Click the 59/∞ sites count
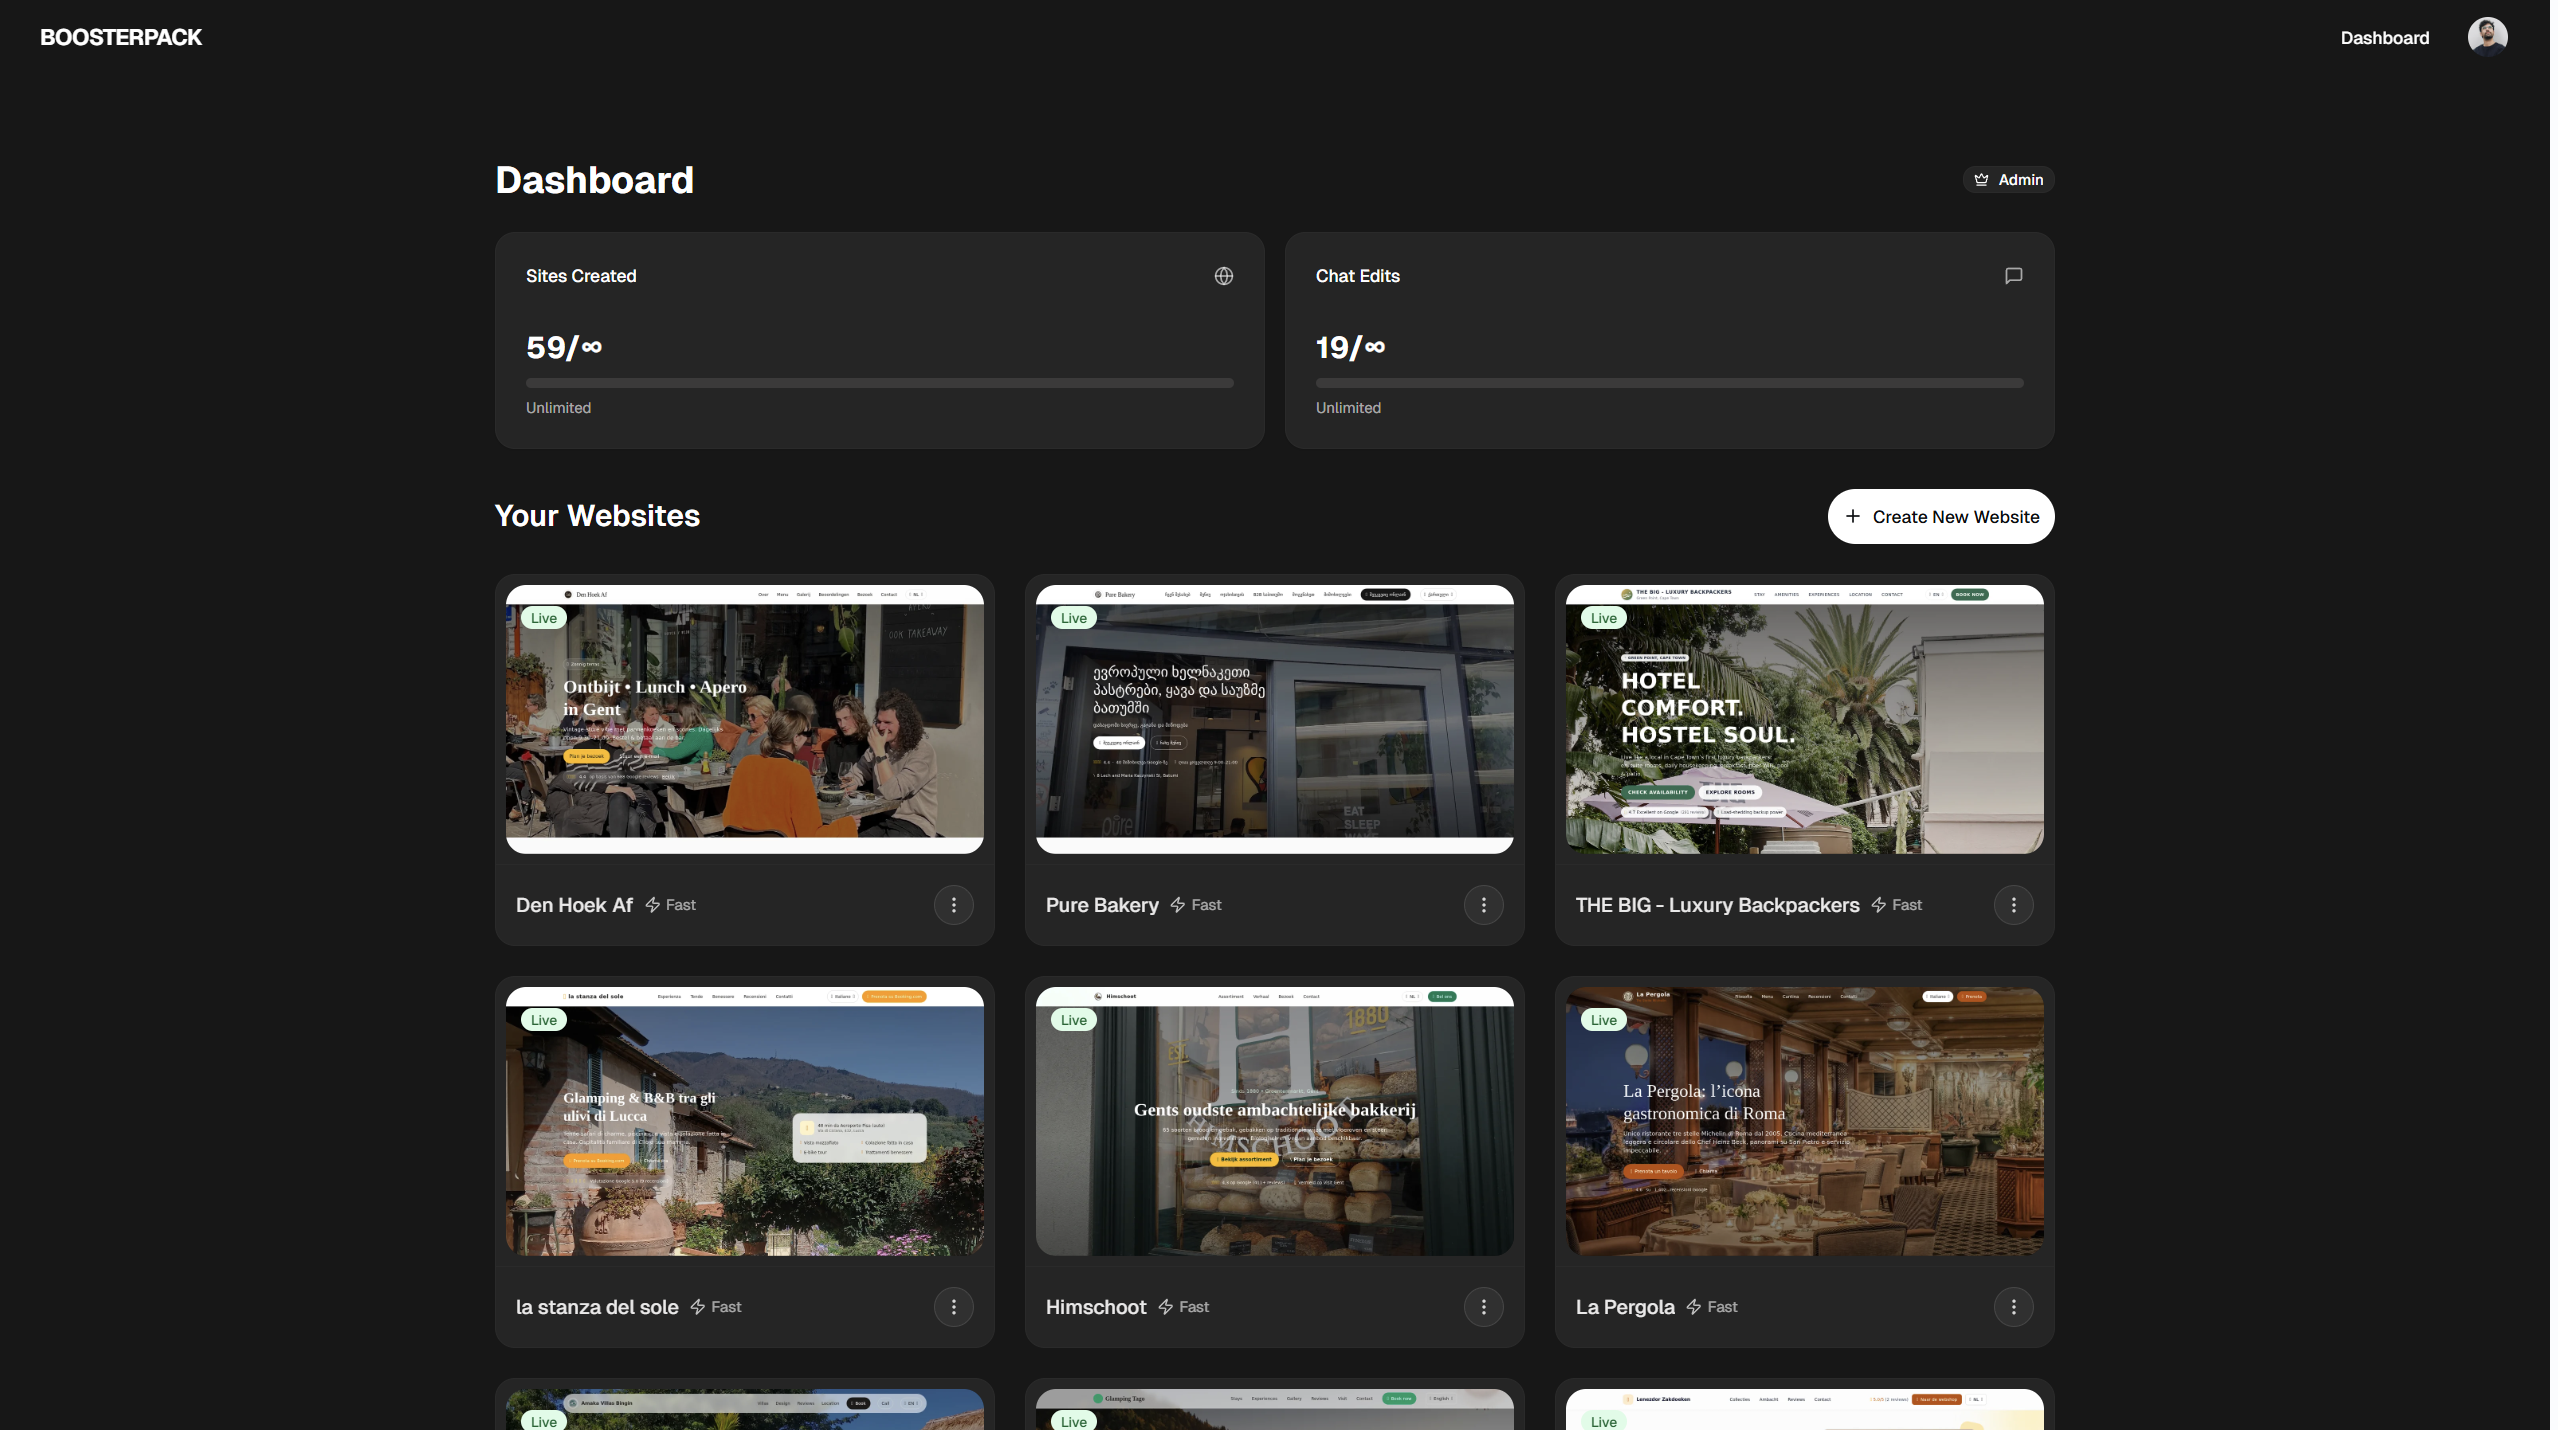Screen dimensions: 2558x1430 pyautogui.click(x=564, y=347)
